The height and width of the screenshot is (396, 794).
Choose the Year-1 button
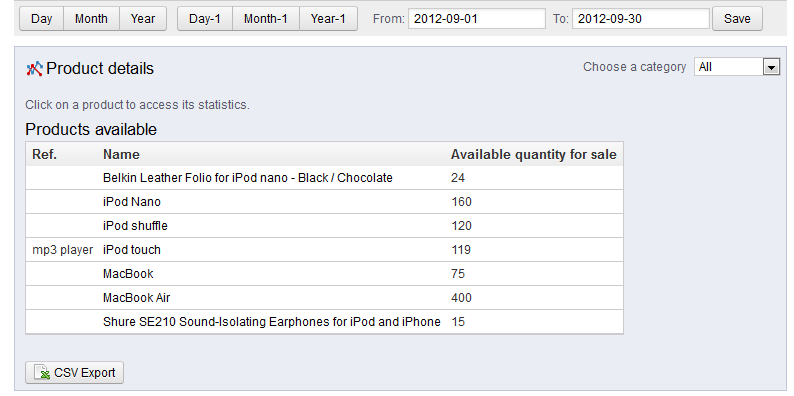pos(328,19)
